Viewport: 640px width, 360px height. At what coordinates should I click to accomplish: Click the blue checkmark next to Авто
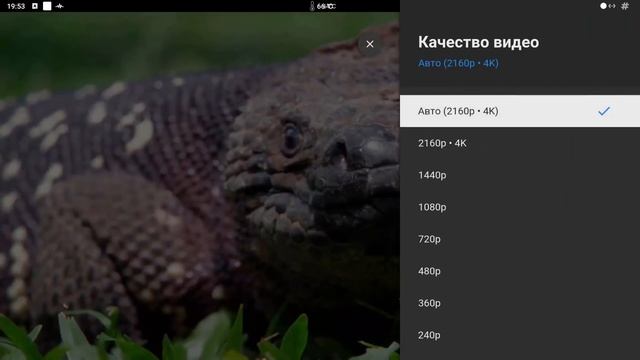[604, 111]
